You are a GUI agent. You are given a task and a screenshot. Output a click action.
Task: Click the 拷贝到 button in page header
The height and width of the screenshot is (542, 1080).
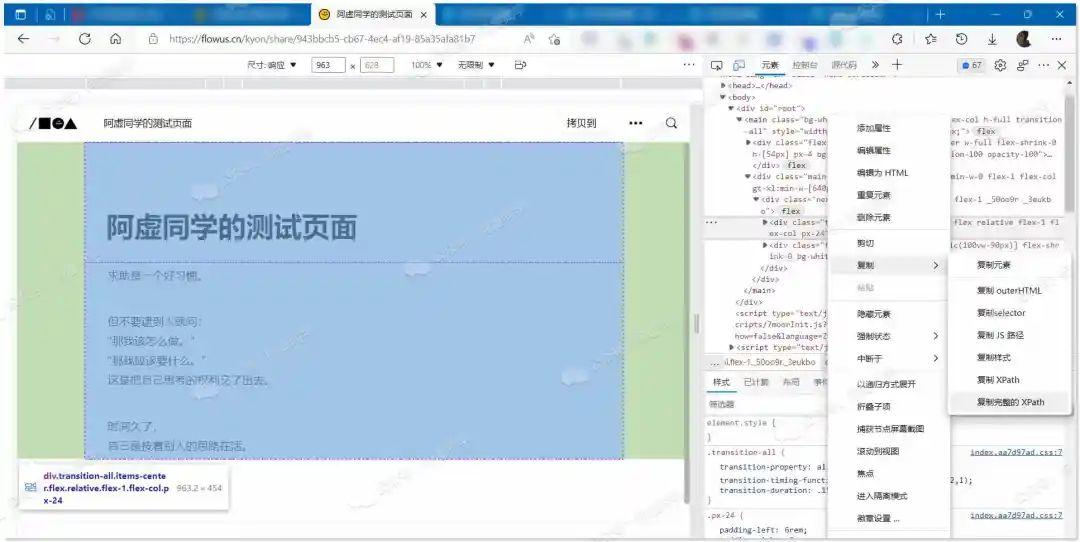(x=581, y=123)
